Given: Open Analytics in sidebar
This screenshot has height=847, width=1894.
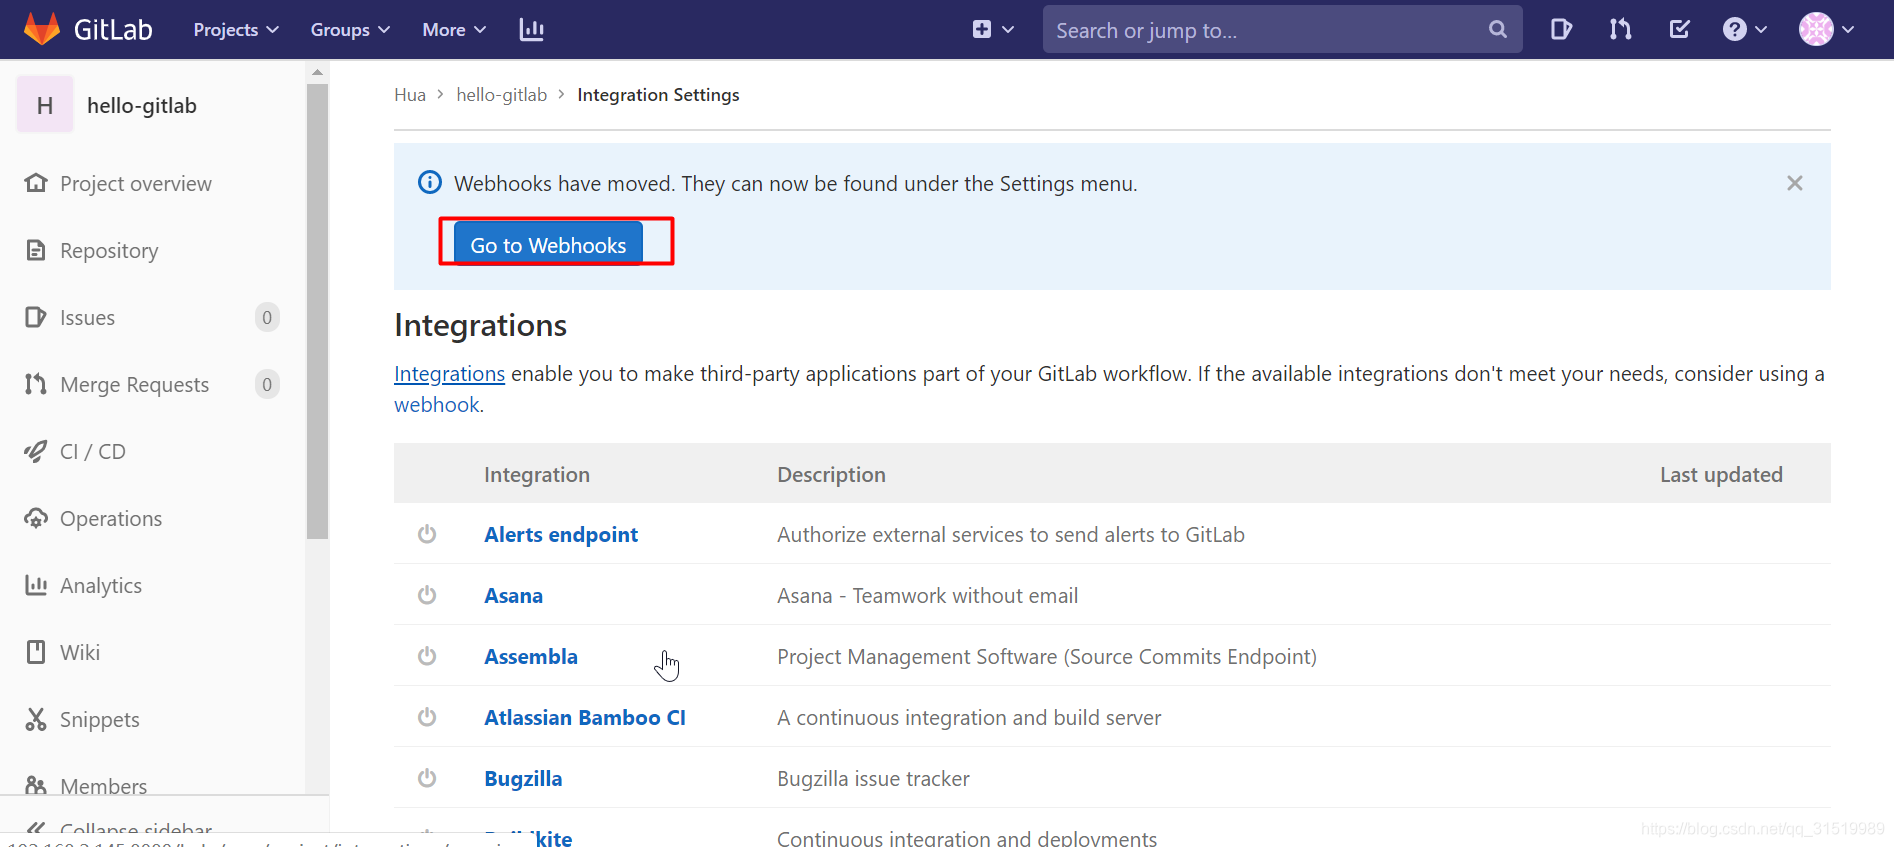Looking at the screenshot, I should pos(101,586).
